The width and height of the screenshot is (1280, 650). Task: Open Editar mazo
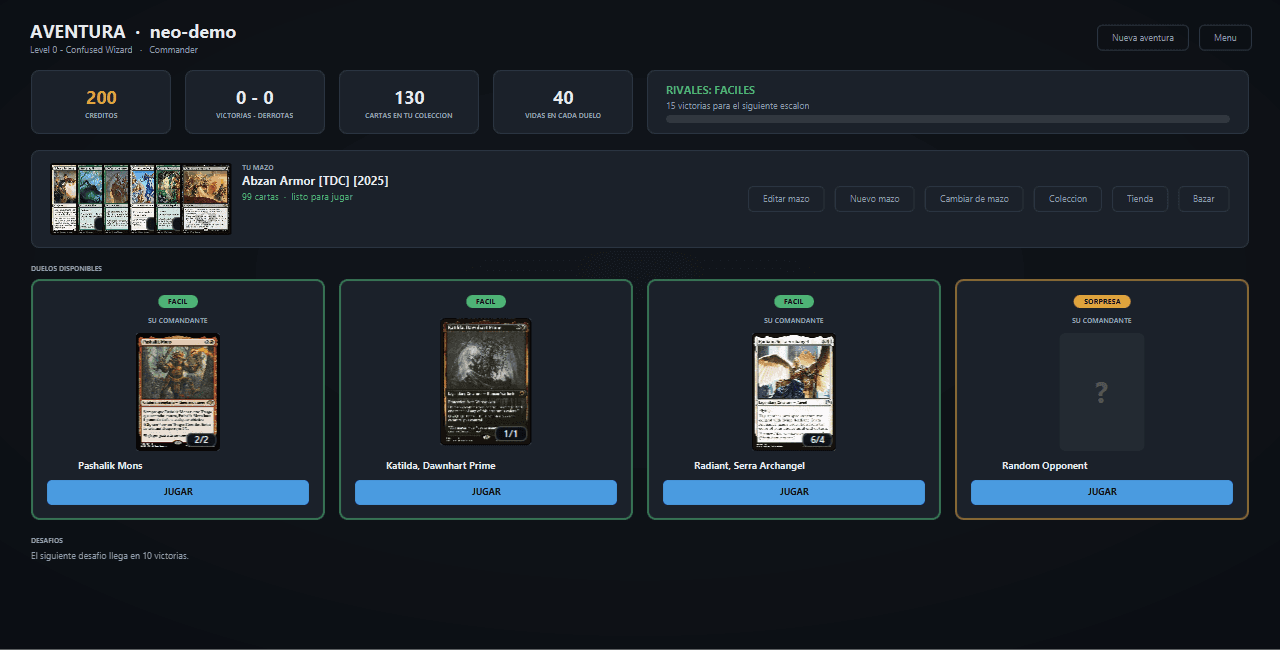(x=786, y=199)
